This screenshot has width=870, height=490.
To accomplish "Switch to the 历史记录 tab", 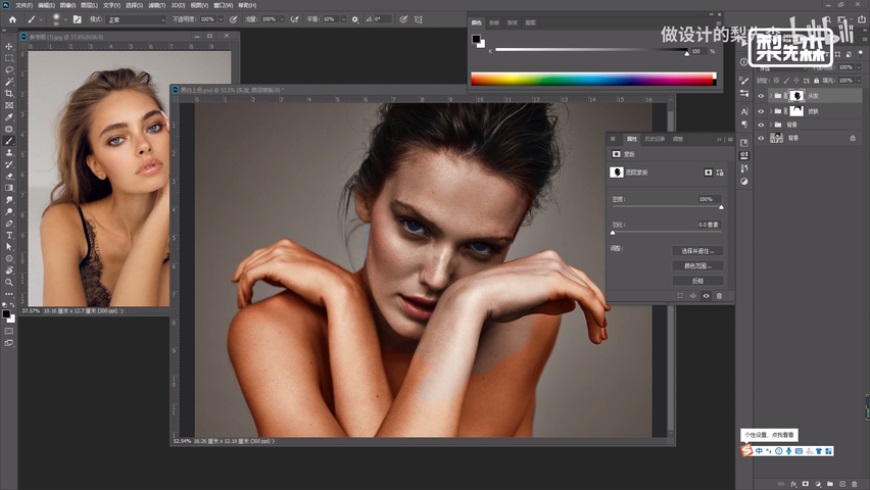I will (654, 139).
